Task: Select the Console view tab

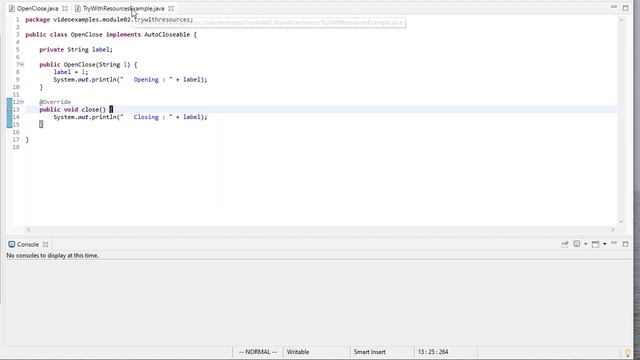Action: [28, 244]
